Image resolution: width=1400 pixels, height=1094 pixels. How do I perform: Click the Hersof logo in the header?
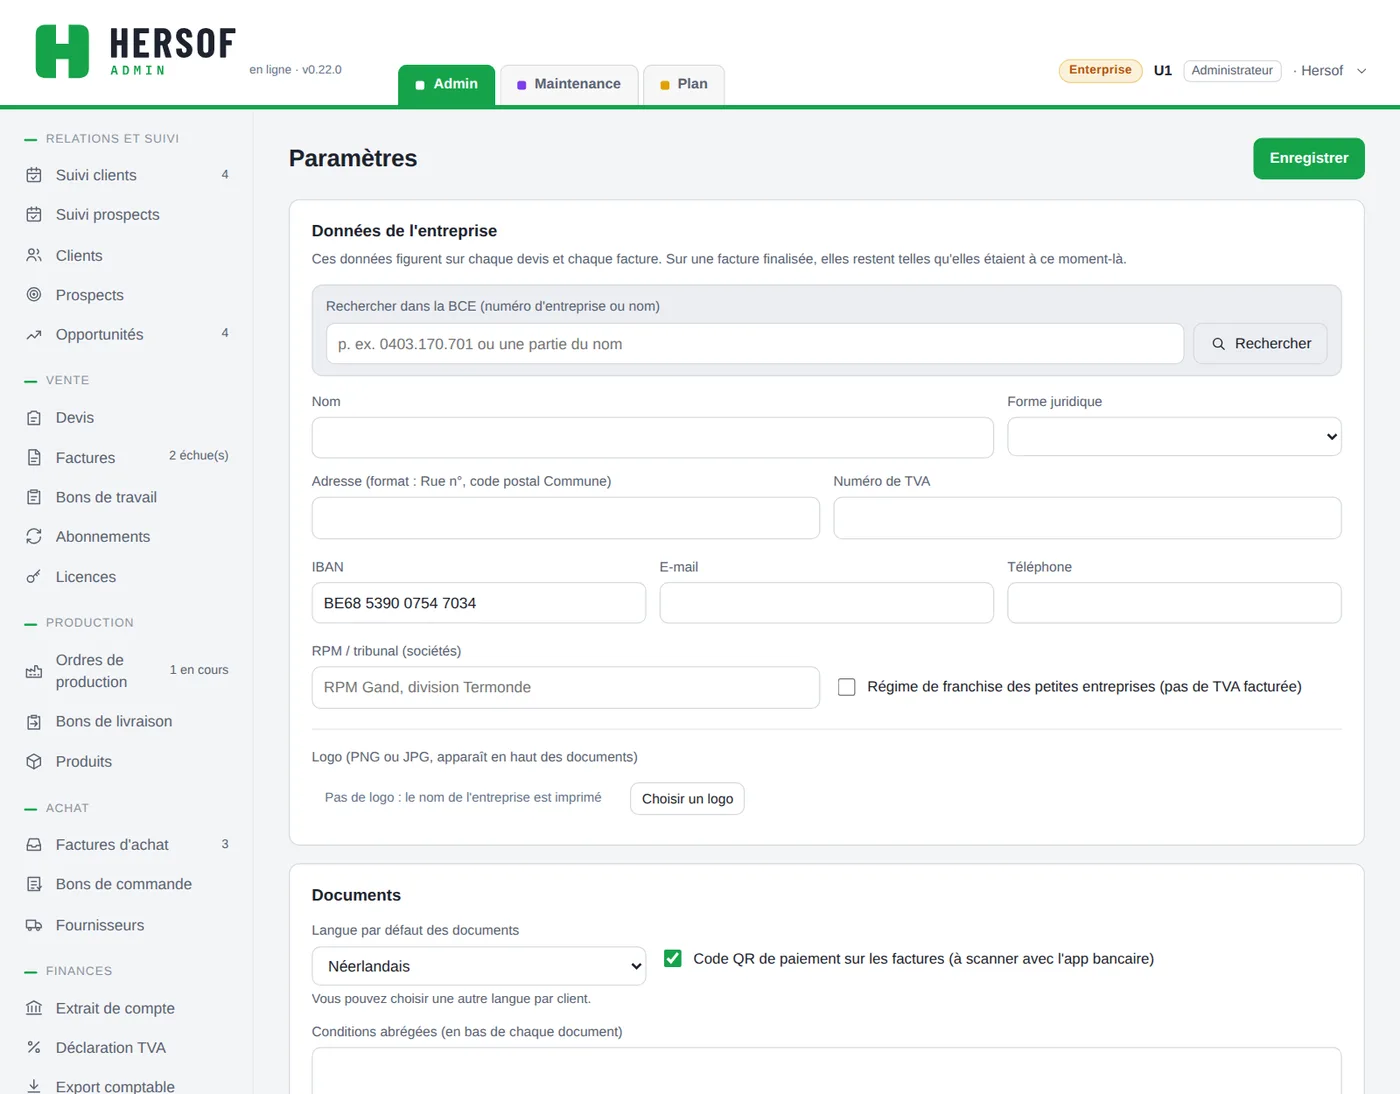pos(135,51)
